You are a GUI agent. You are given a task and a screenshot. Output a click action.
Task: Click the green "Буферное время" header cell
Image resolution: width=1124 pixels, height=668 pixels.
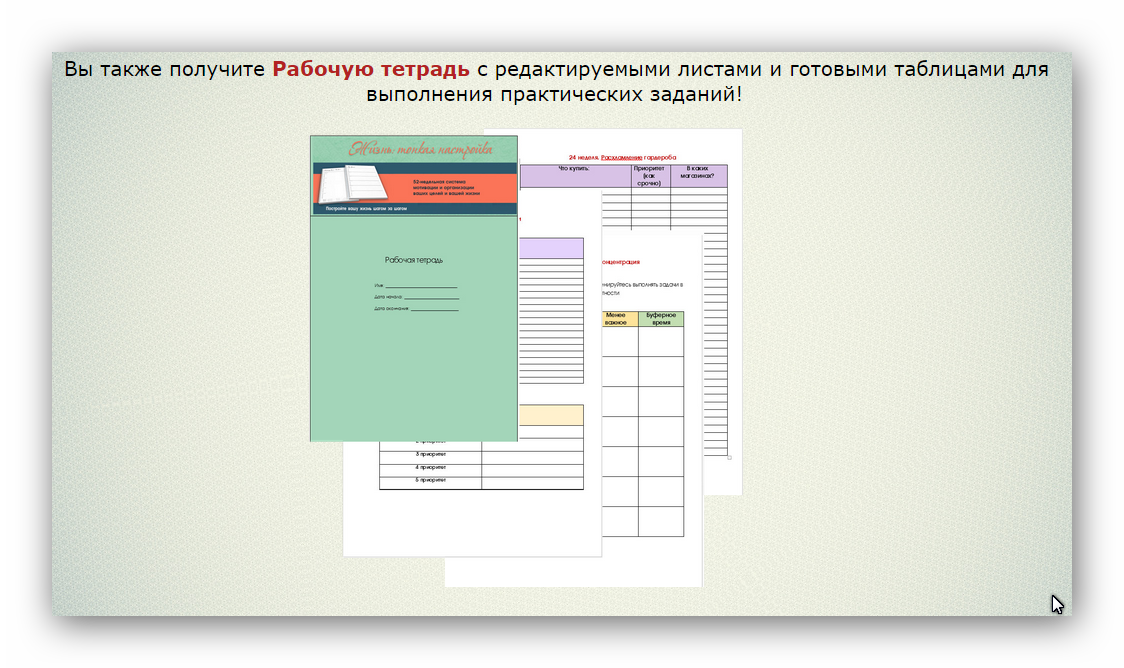point(661,319)
